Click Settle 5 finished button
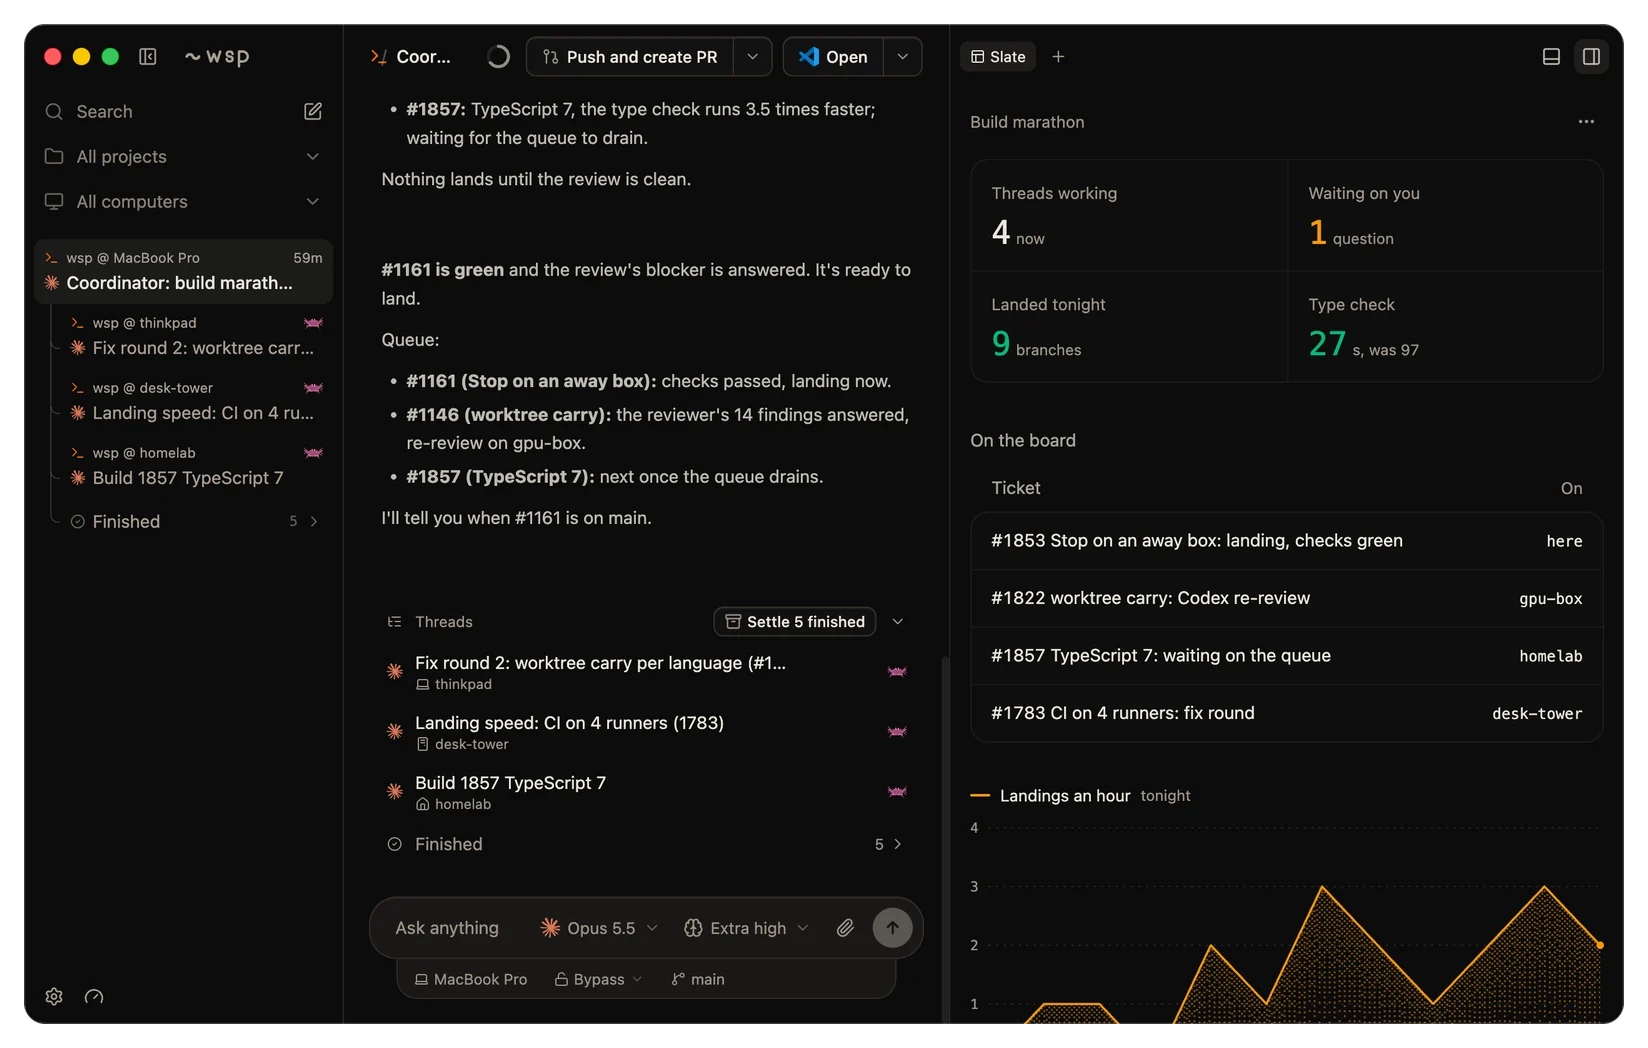1648x1048 pixels. [795, 622]
